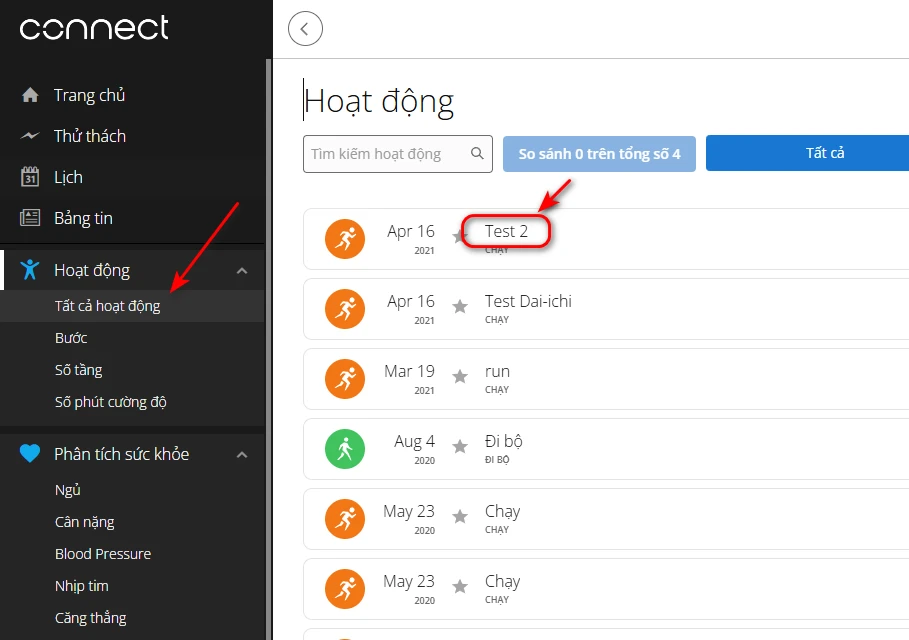Star the first May 23 Chạy activity

[x=460, y=517]
